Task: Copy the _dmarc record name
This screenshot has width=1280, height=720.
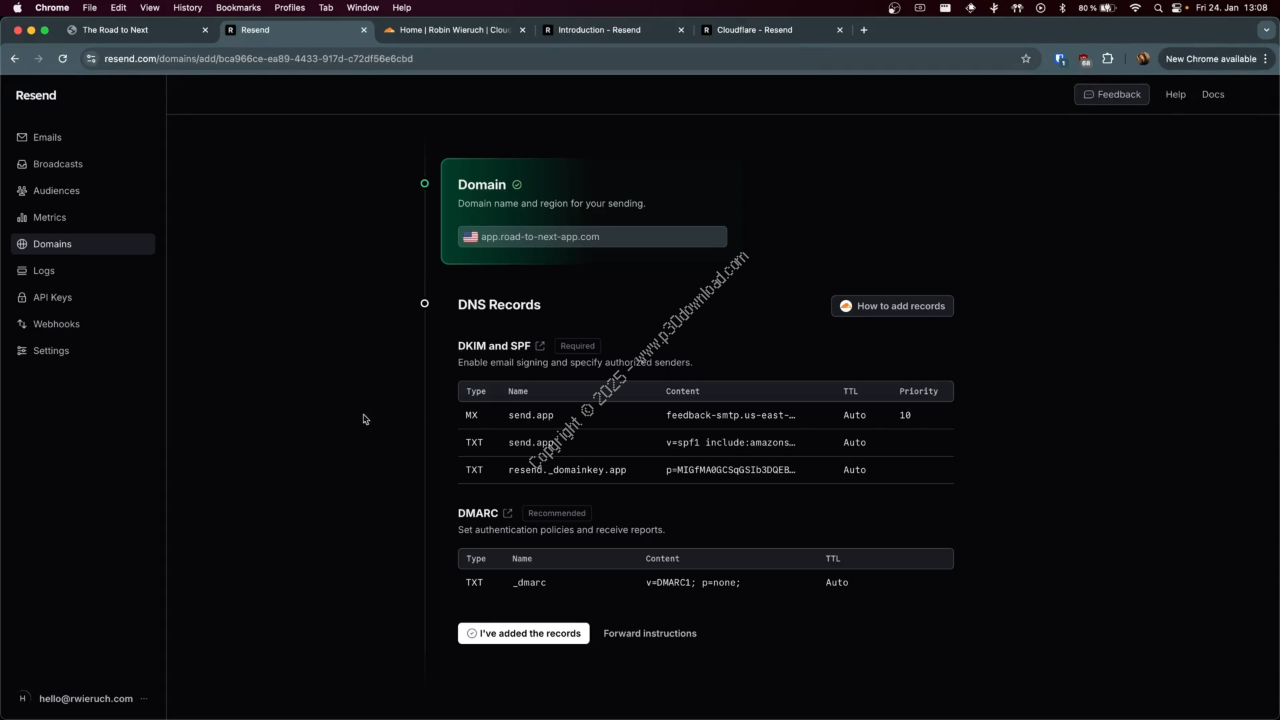Action: click(x=529, y=582)
